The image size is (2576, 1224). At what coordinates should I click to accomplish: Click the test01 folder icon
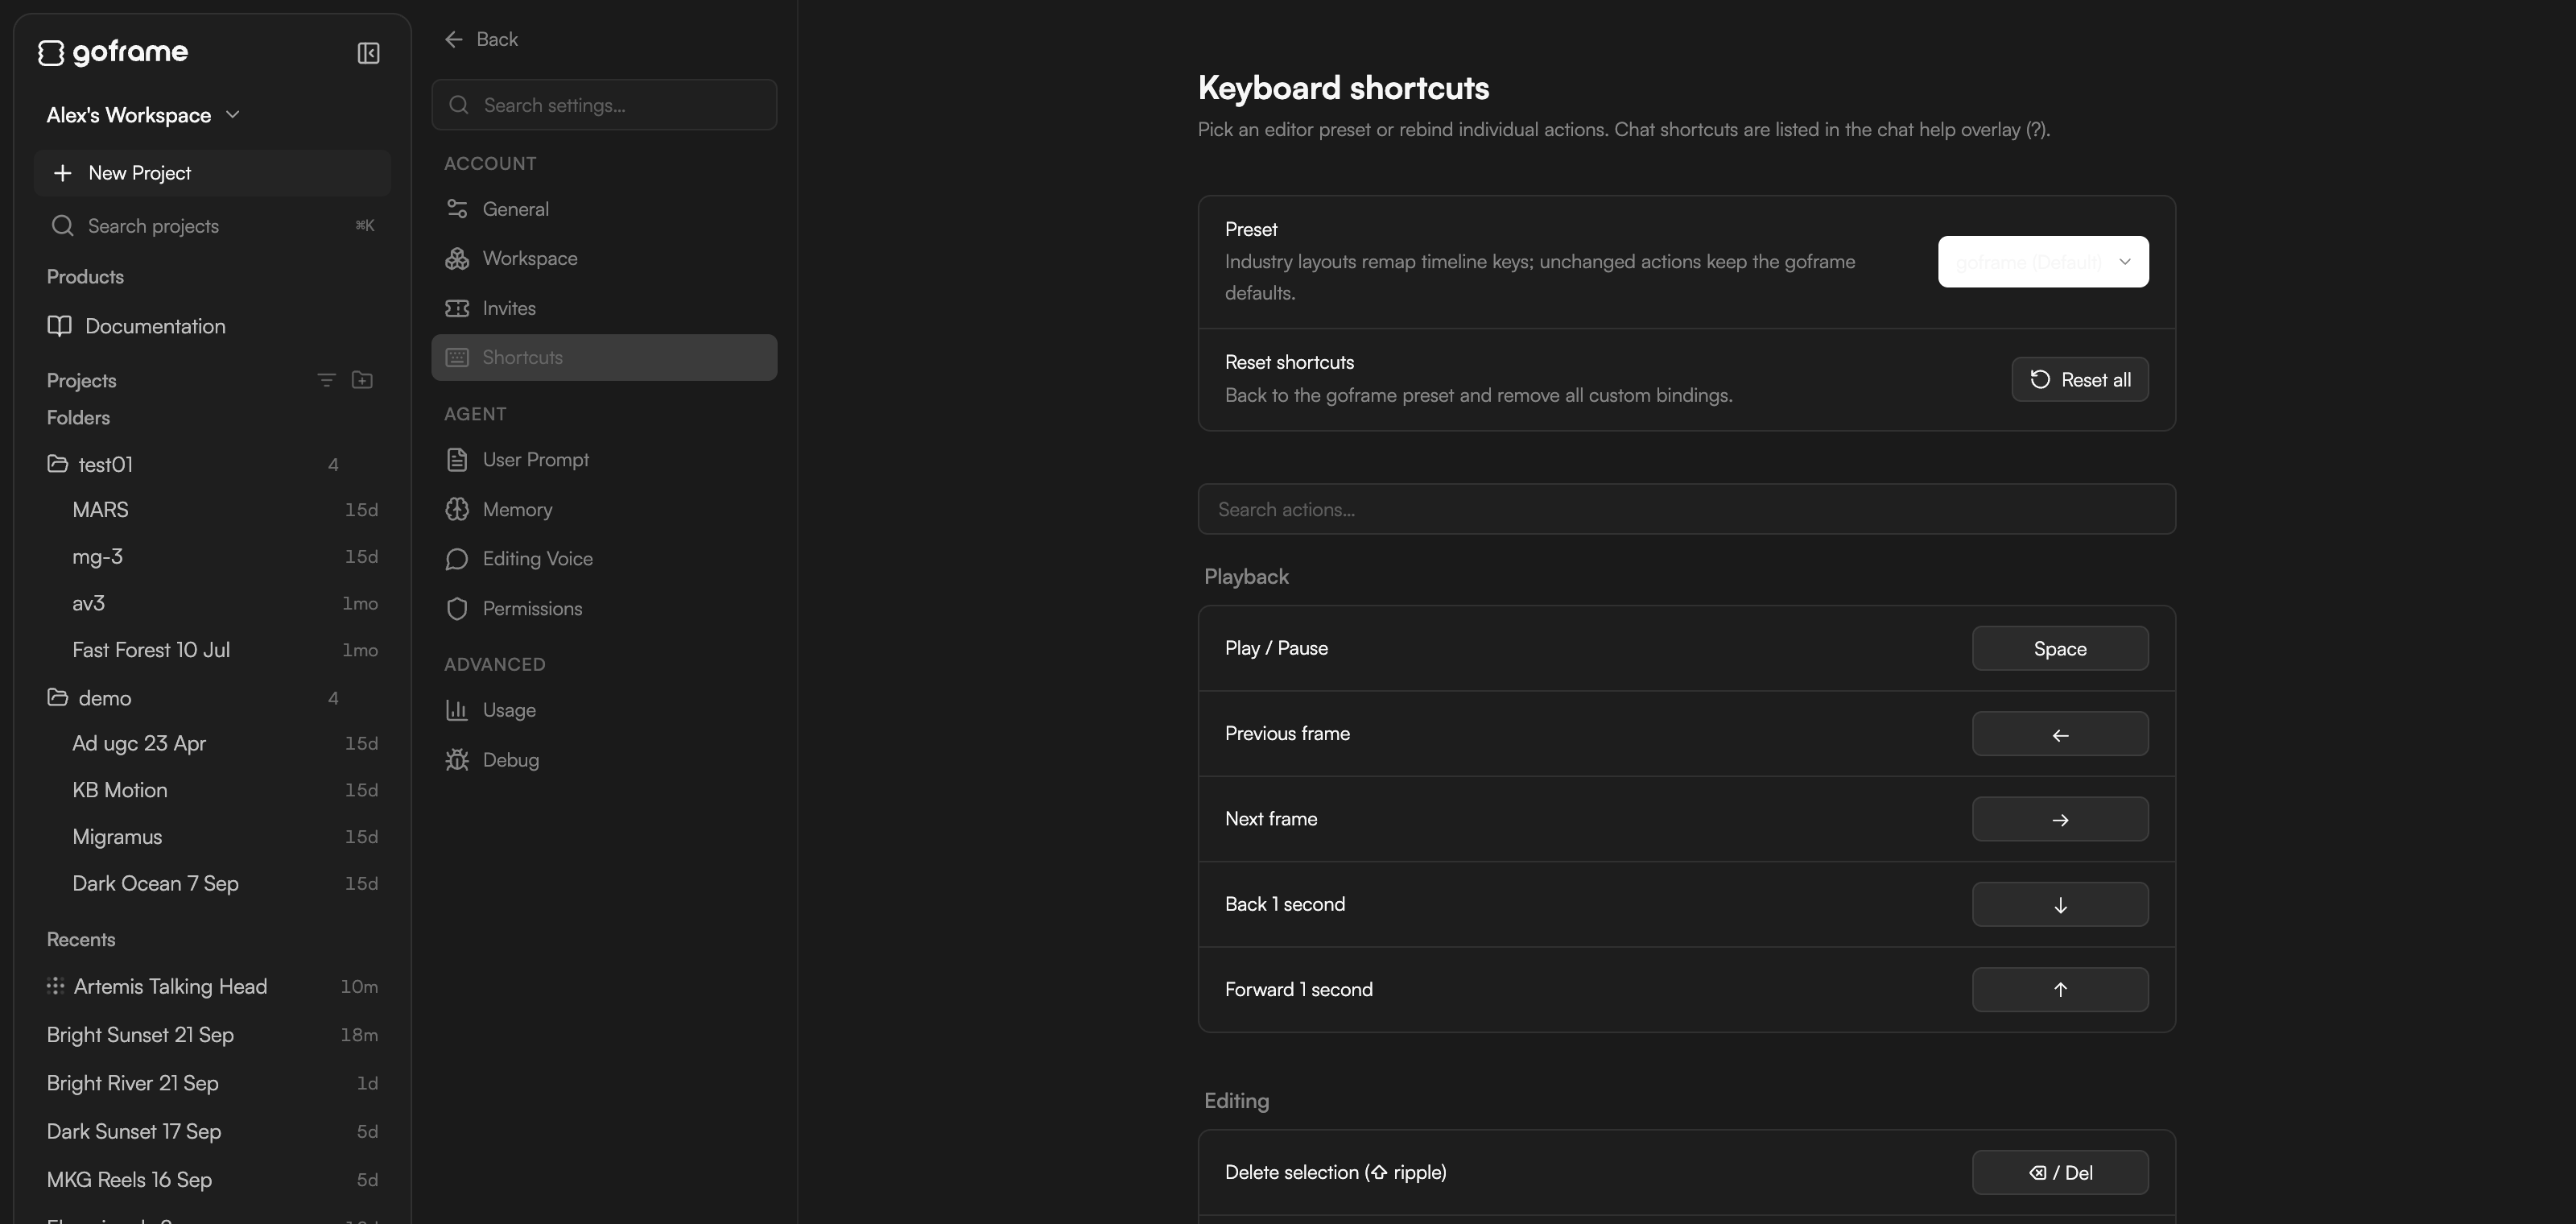(x=58, y=464)
